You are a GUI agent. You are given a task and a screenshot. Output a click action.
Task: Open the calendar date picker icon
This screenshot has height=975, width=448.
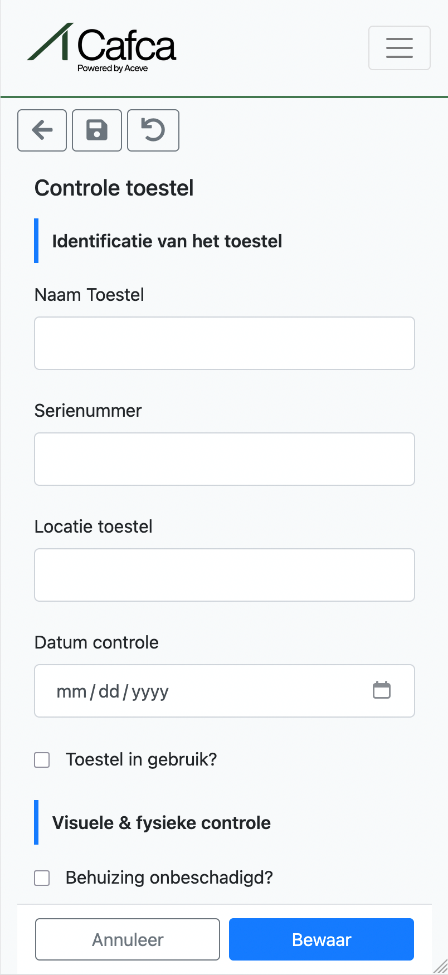click(x=381, y=690)
